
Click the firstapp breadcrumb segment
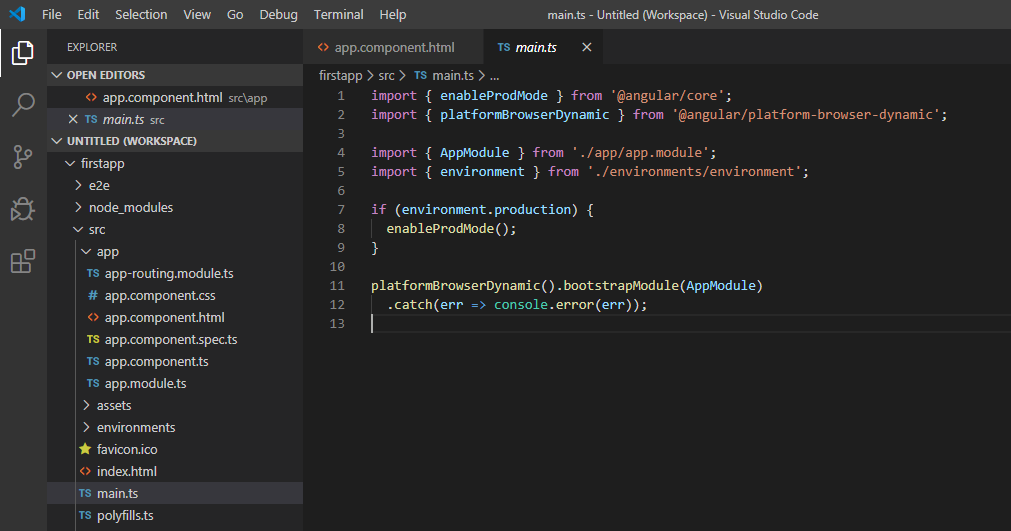pos(340,75)
